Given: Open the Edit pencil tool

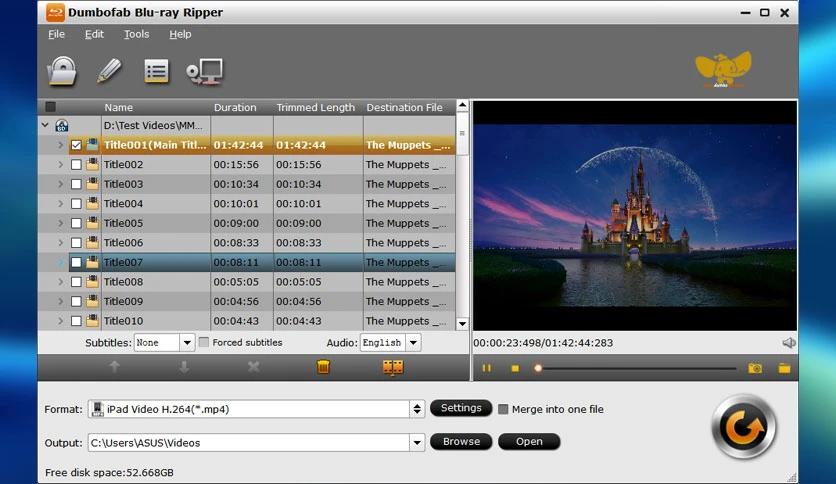Looking at the screenshot, I should click(x=108, y=71).
